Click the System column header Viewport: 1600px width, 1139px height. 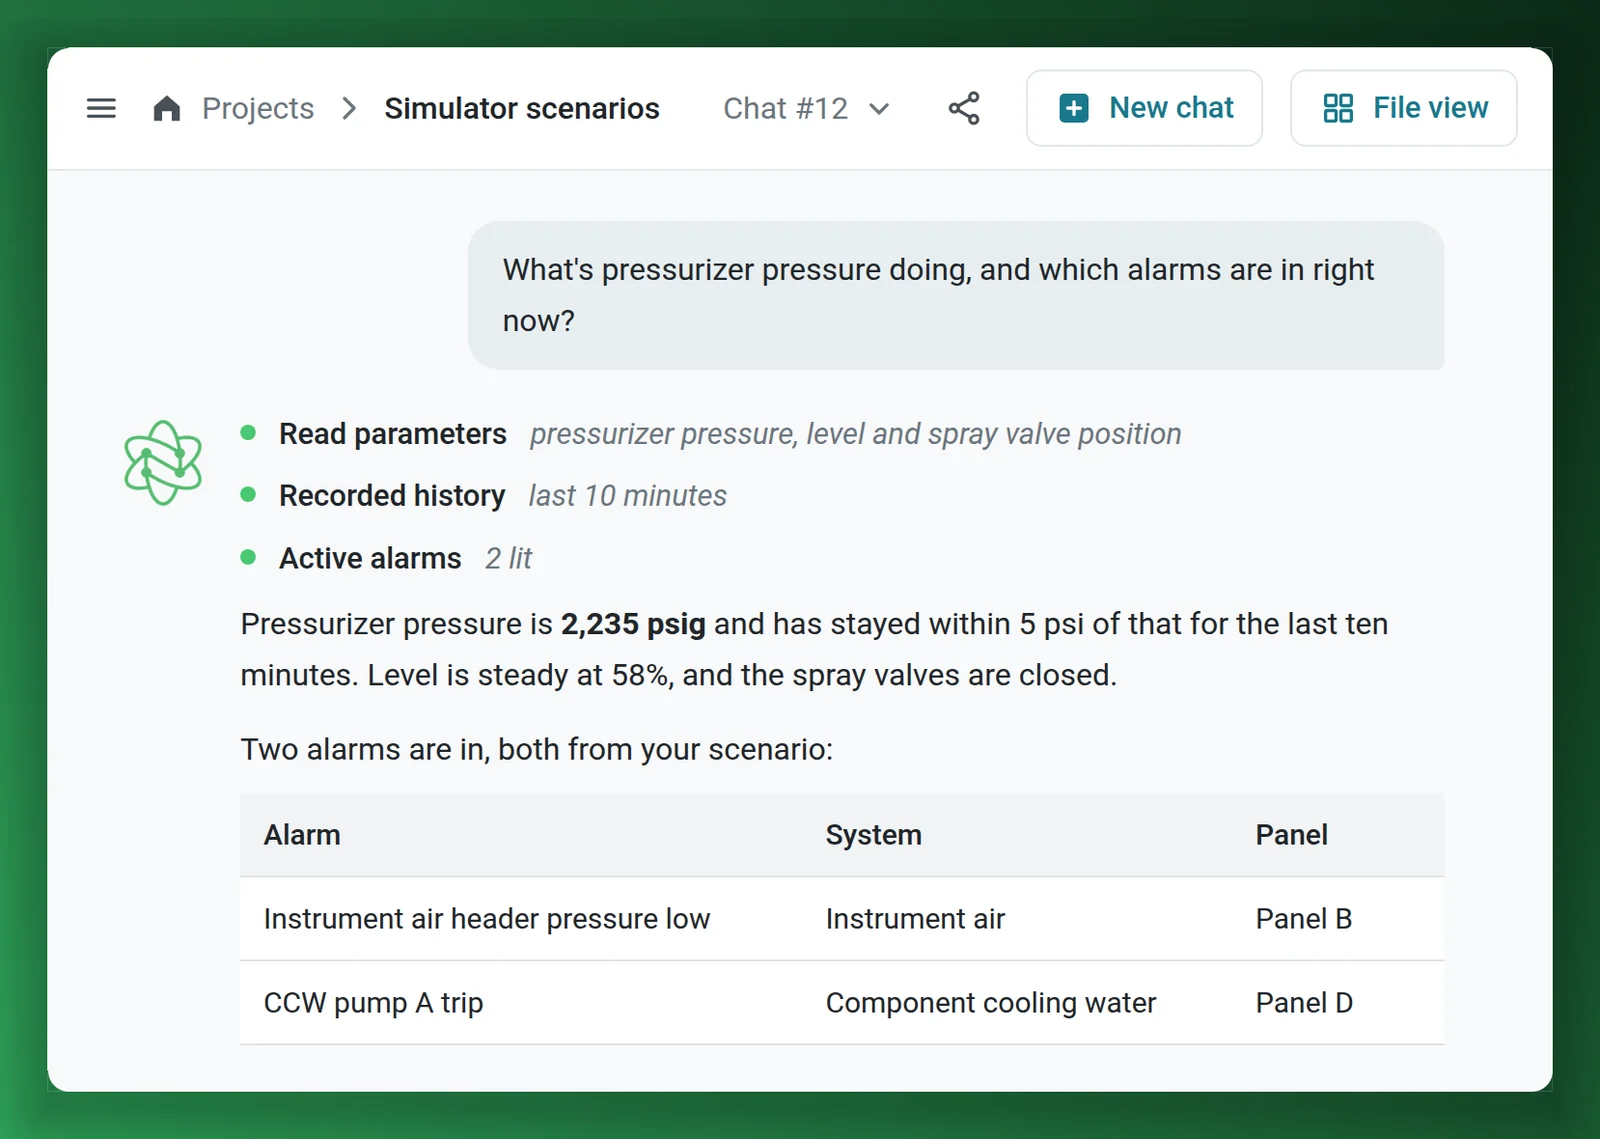coord(874,835)
